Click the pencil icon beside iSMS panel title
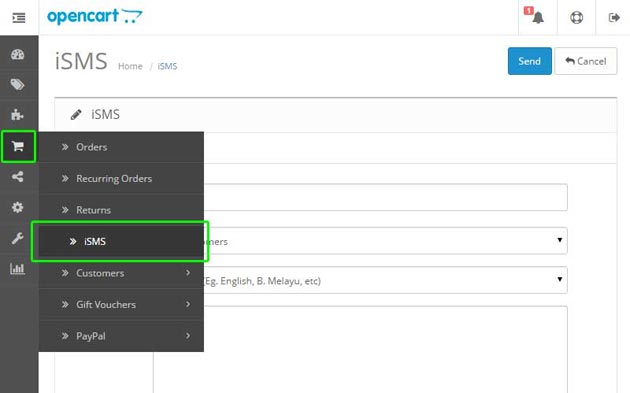Screen dimensions: 630x393 pos(76,115)
